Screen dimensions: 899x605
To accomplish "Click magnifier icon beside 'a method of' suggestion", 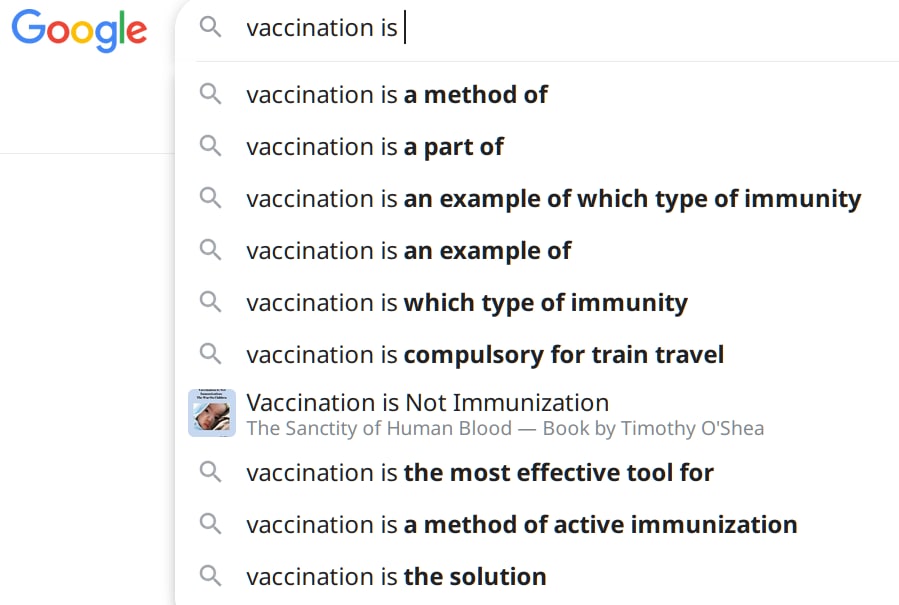I will coord(210,94).
